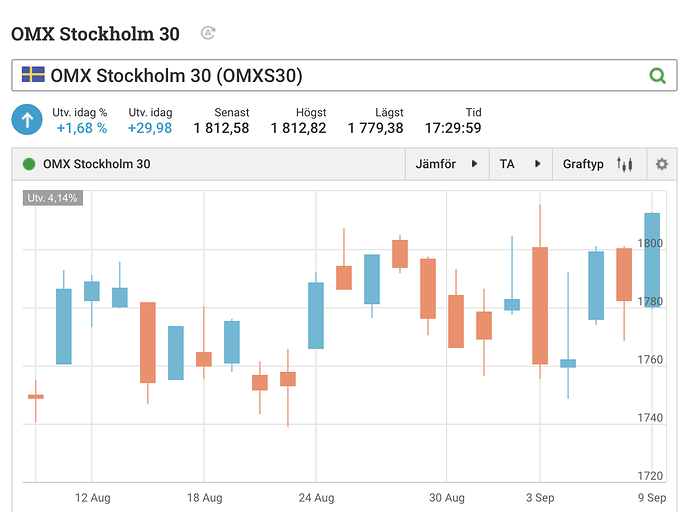The image size is (690, 512).
Task: Click the blue up-arrow trend icon
Action: (27, 119)
